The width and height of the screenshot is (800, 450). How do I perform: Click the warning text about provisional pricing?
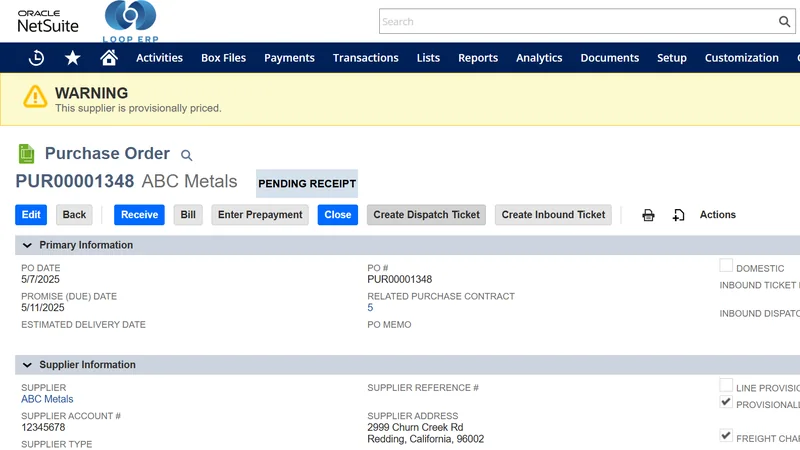point(138,108)
